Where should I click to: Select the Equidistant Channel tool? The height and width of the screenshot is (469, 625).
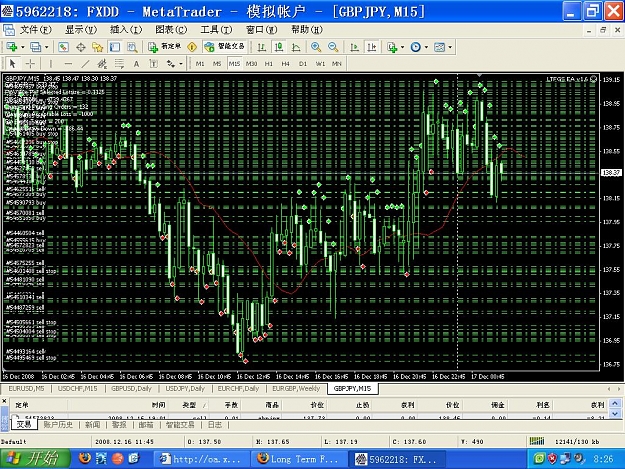pyautogui.click(x=102, y=63)
